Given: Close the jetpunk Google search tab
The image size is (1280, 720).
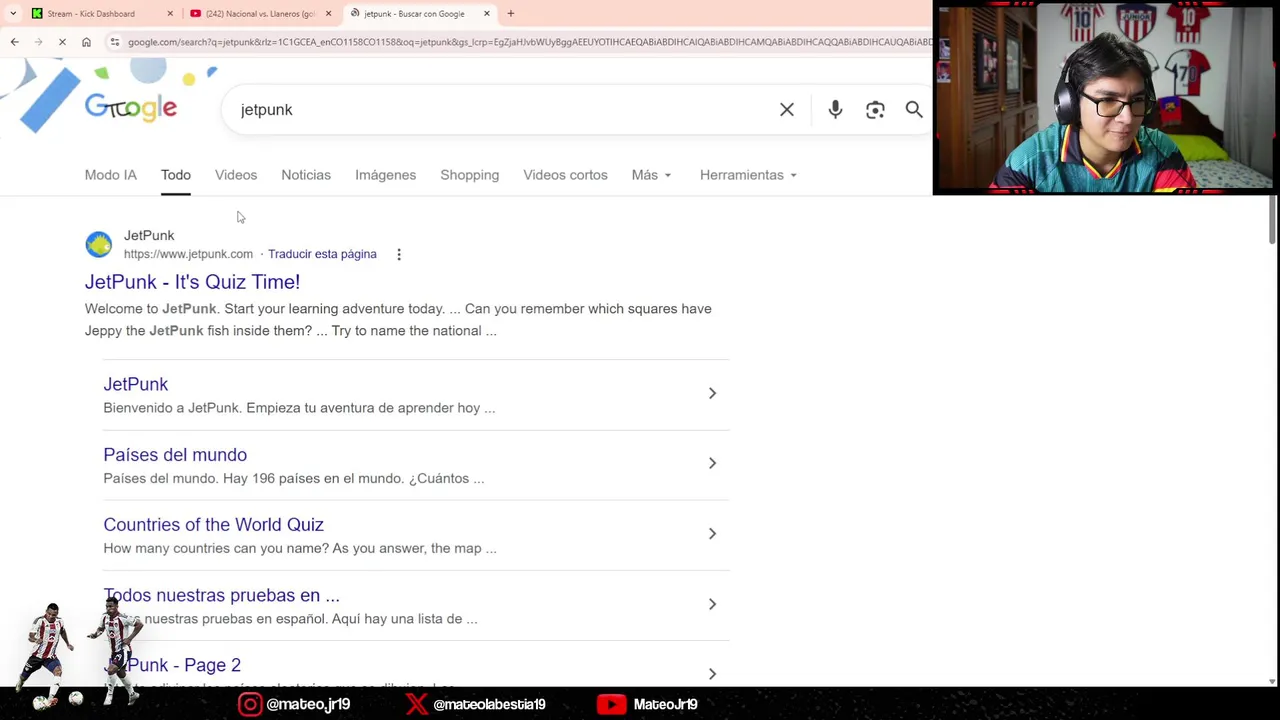Looking at the screenshot, I should point(487,14).
